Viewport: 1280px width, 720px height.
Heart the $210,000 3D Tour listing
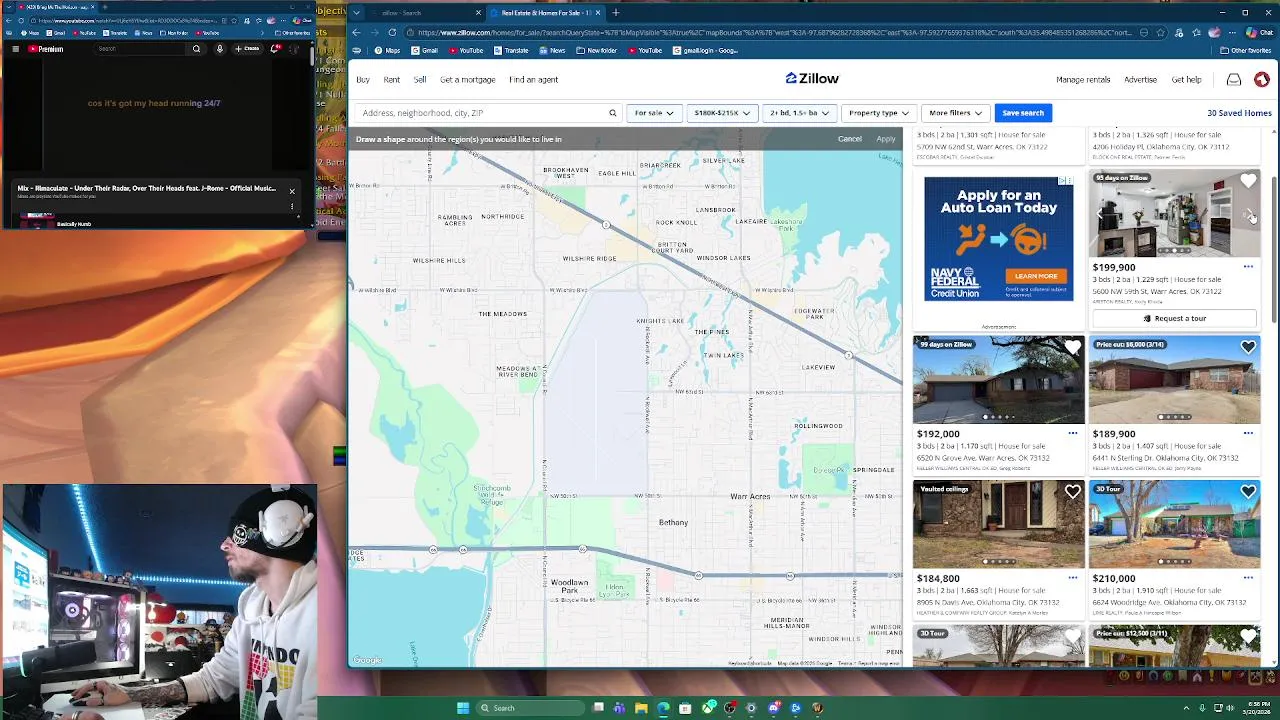coord(1248,492)
